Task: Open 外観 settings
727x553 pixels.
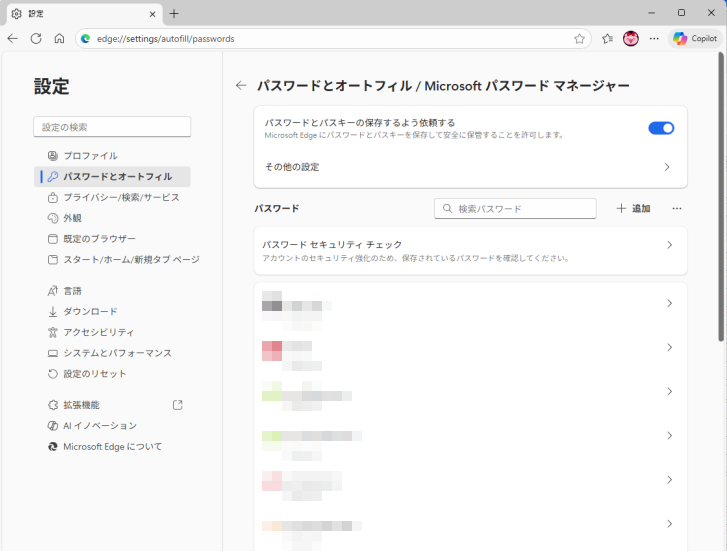Action: [112, 218]
